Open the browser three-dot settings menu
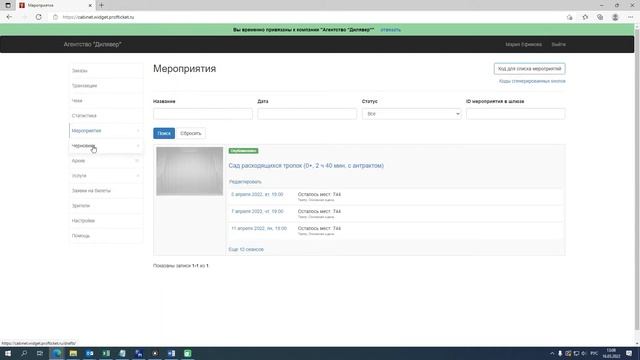 630,17
